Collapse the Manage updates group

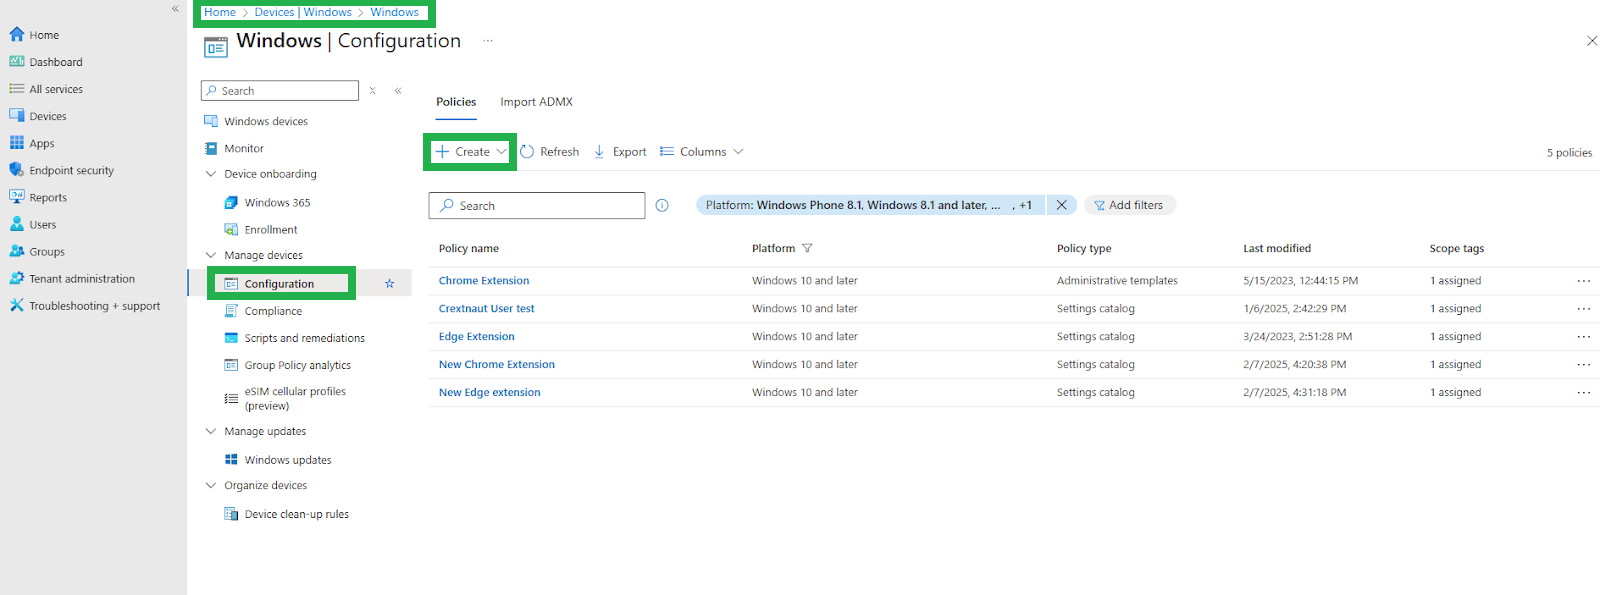point(211,431)
